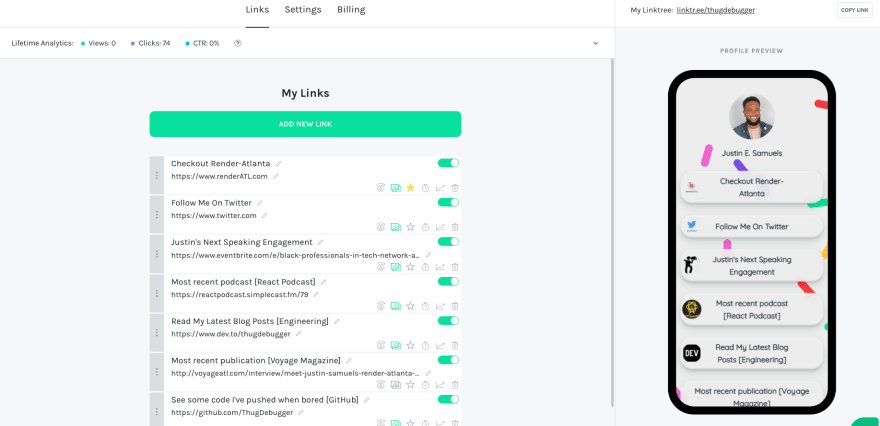Click the profile photo in the preview
The image size is (880, 426).
[x=751, y=117]
